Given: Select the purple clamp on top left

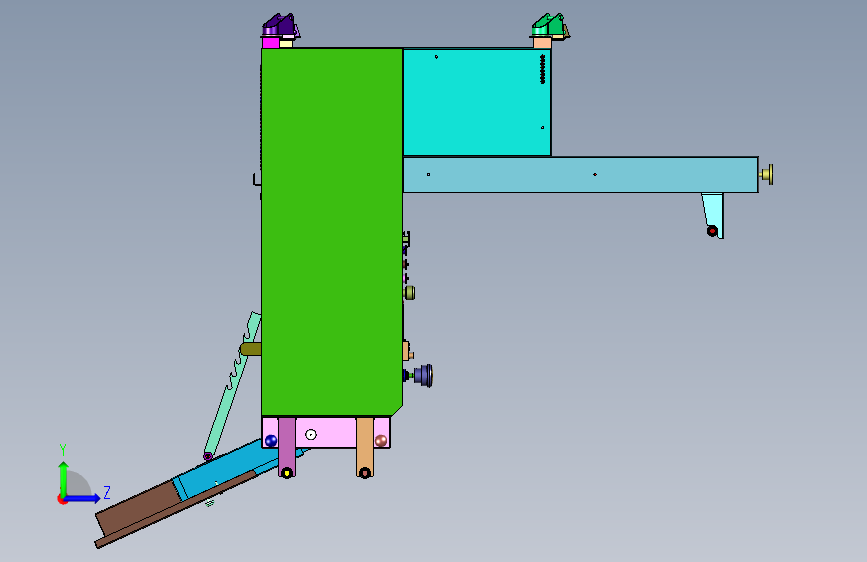Looking at the screenshot, I should [281, 25].
